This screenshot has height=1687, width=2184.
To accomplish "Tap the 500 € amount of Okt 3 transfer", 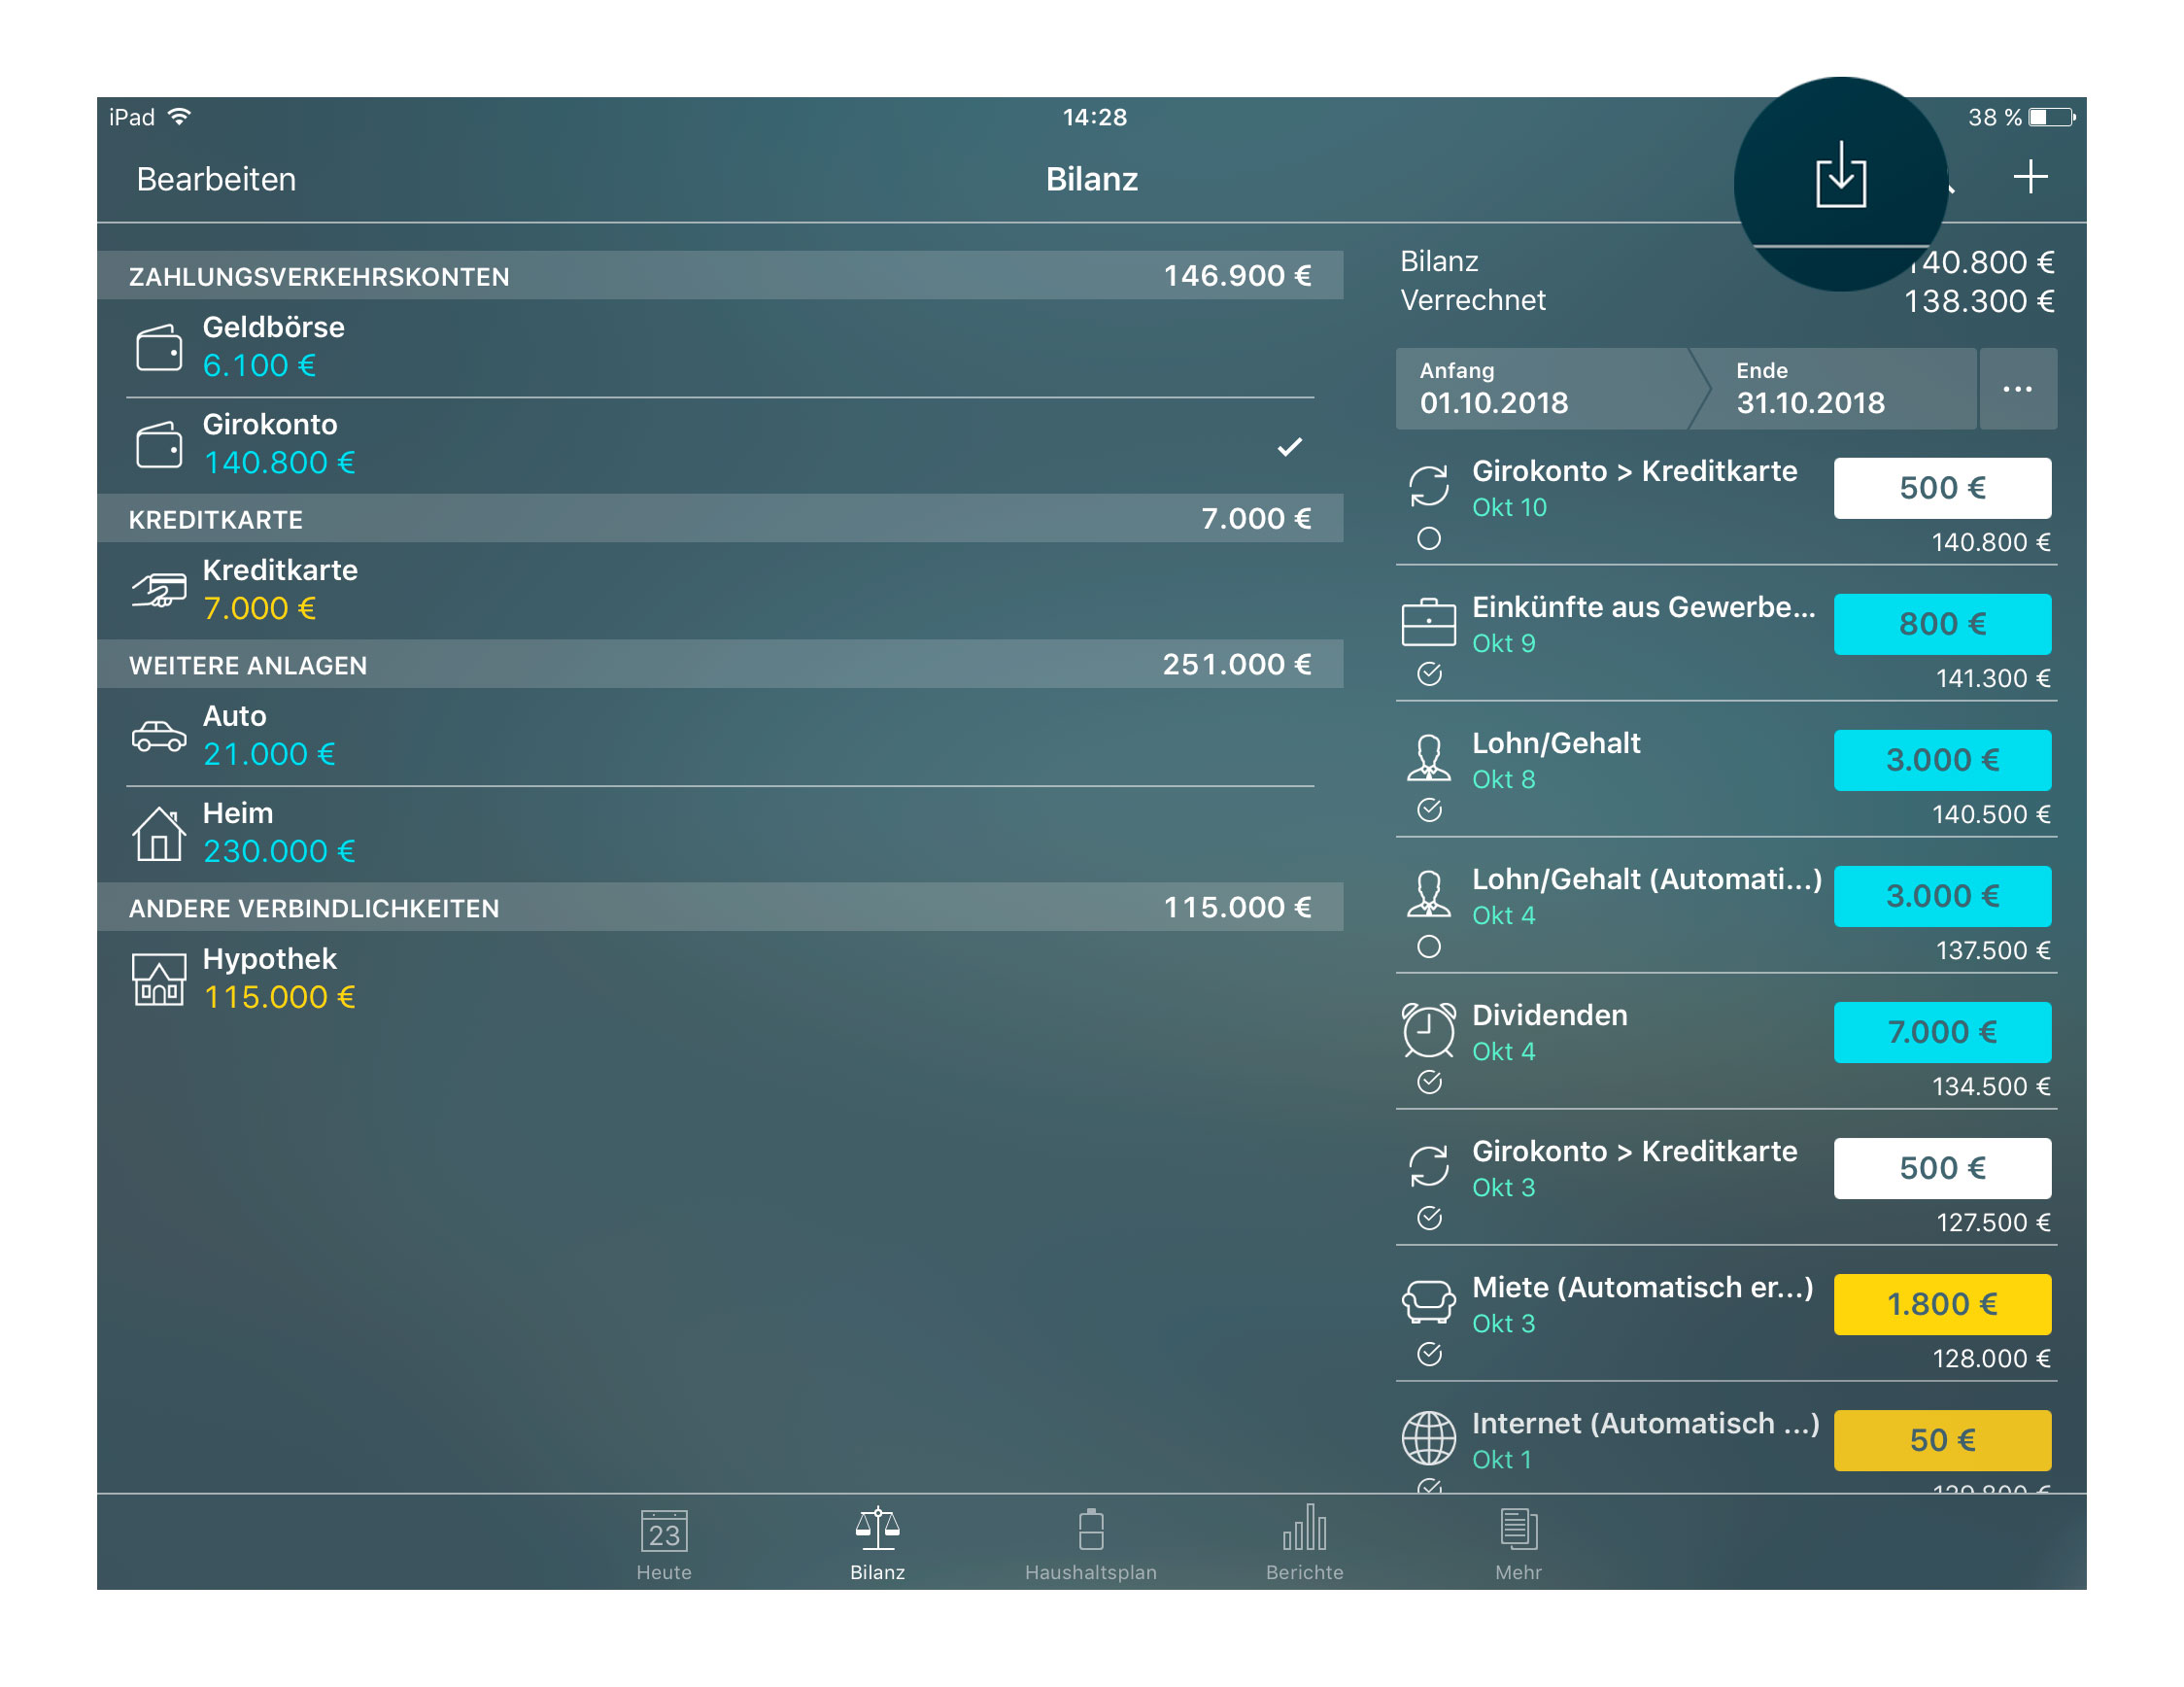I will coord(1942,1168).
